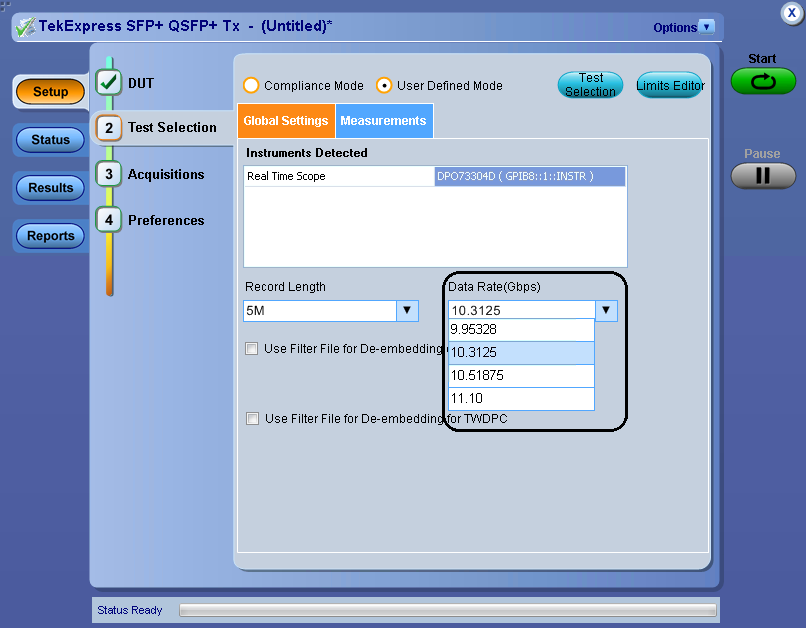
Task: Open the Record Length dropdown
Action: click(407, 311)
